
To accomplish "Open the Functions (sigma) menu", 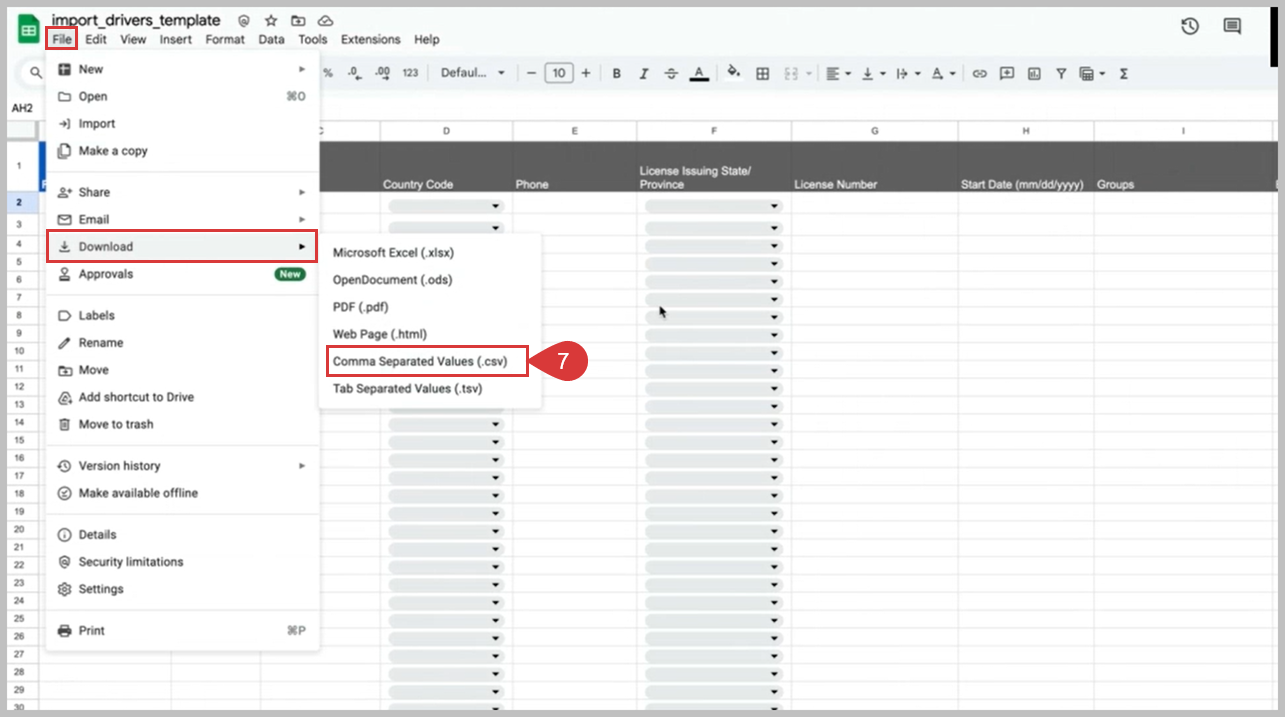I will tap(1124, 72).
